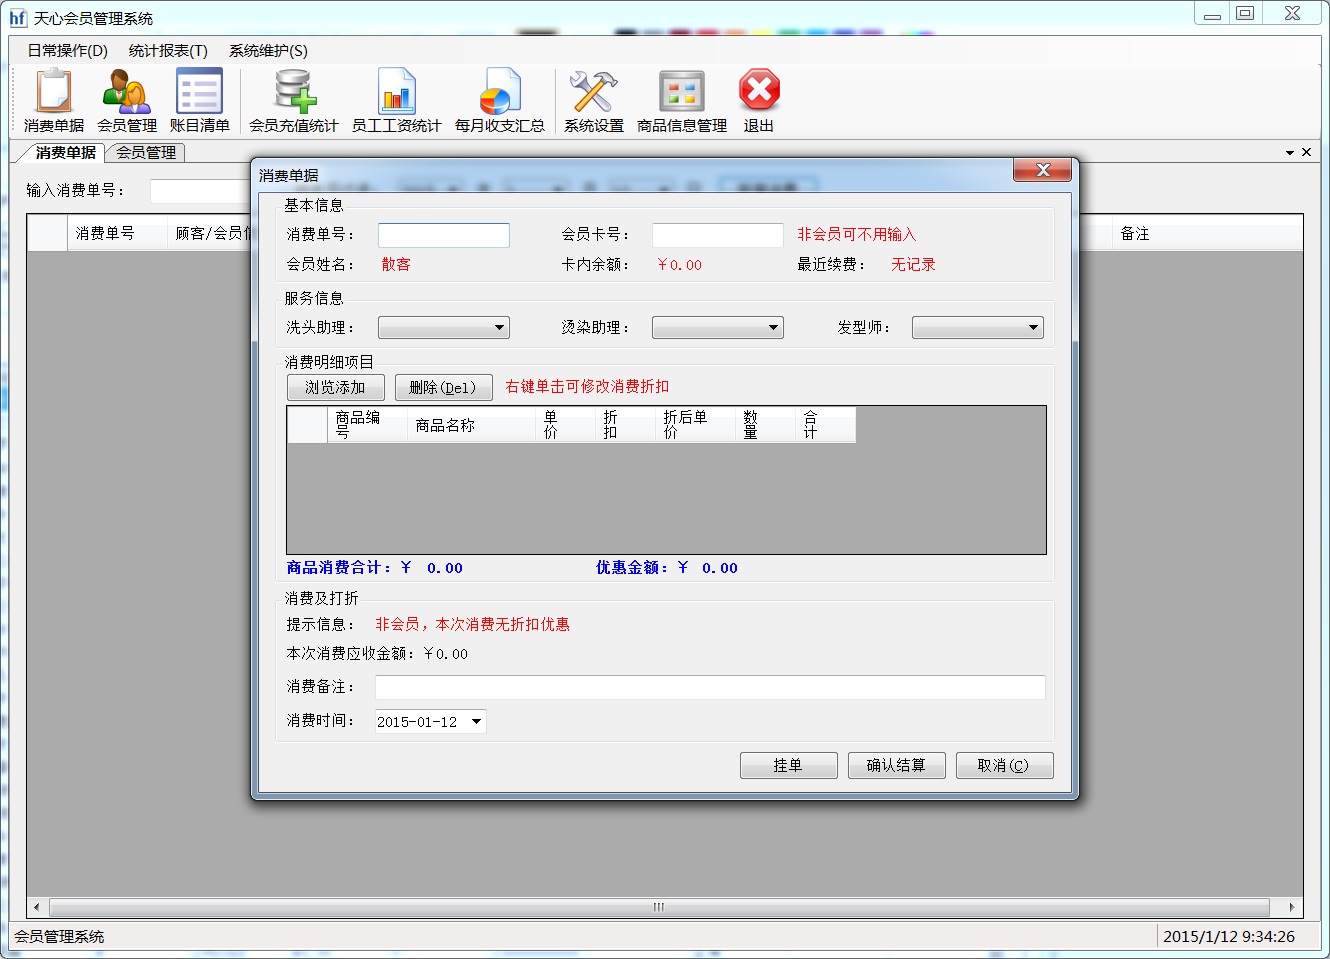
Task: Click the 浏览添加 button
Action: click(336, 387)
